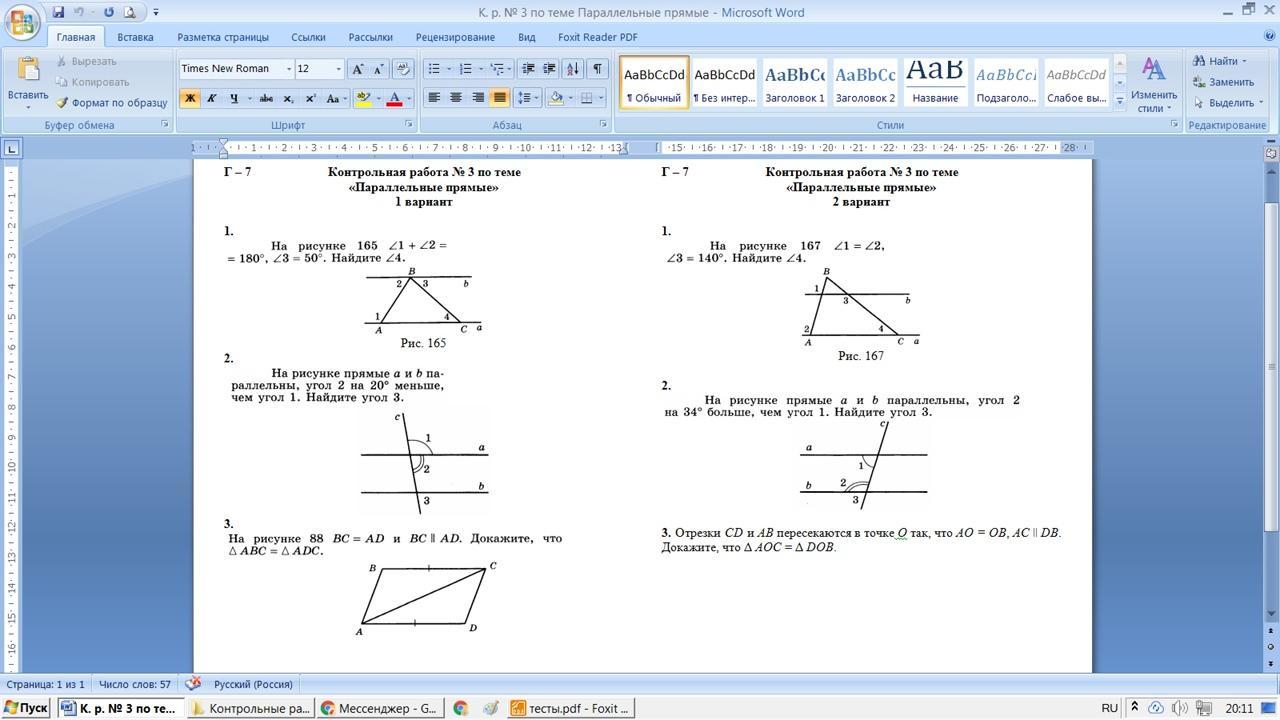Apply yellow text highlight color
This screenshot has height=720, width=1280.
[x=363, y=98]
